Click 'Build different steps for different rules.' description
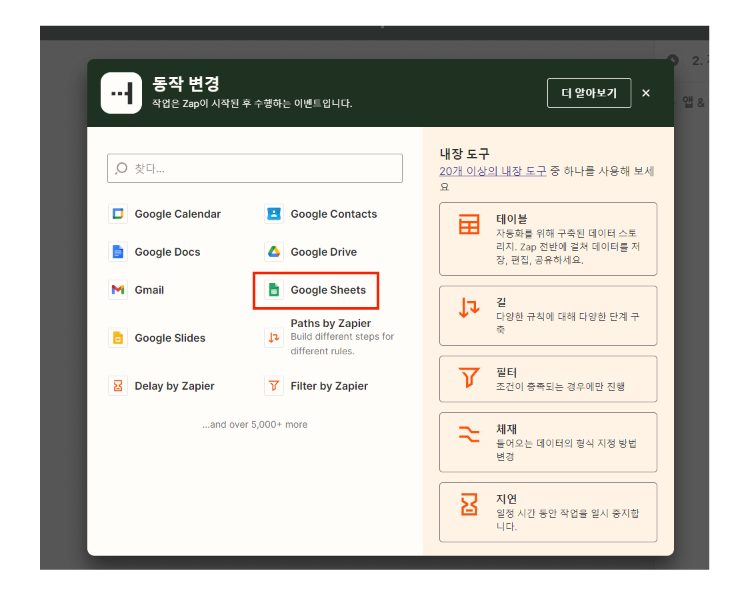The height and width of the screenshot is (599, 742). [x=342, y=344]
